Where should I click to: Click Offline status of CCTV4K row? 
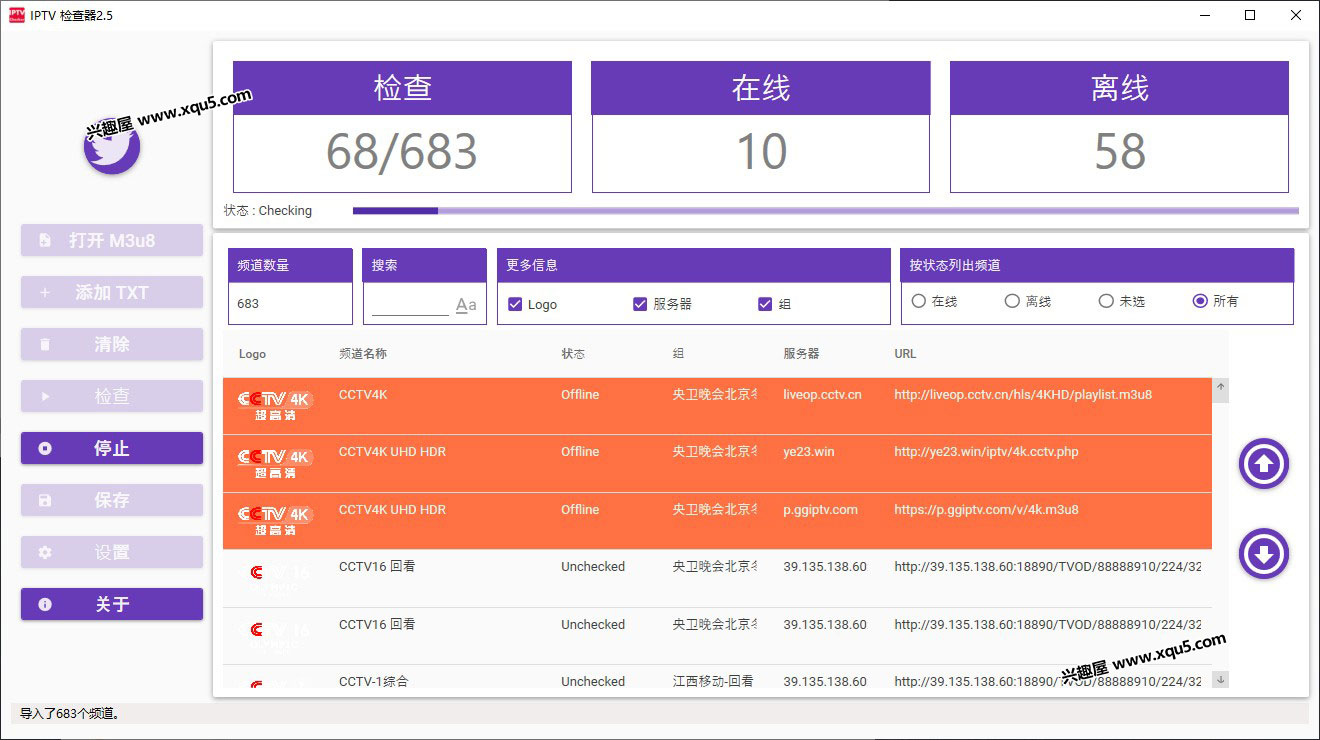tap(580, 395)
